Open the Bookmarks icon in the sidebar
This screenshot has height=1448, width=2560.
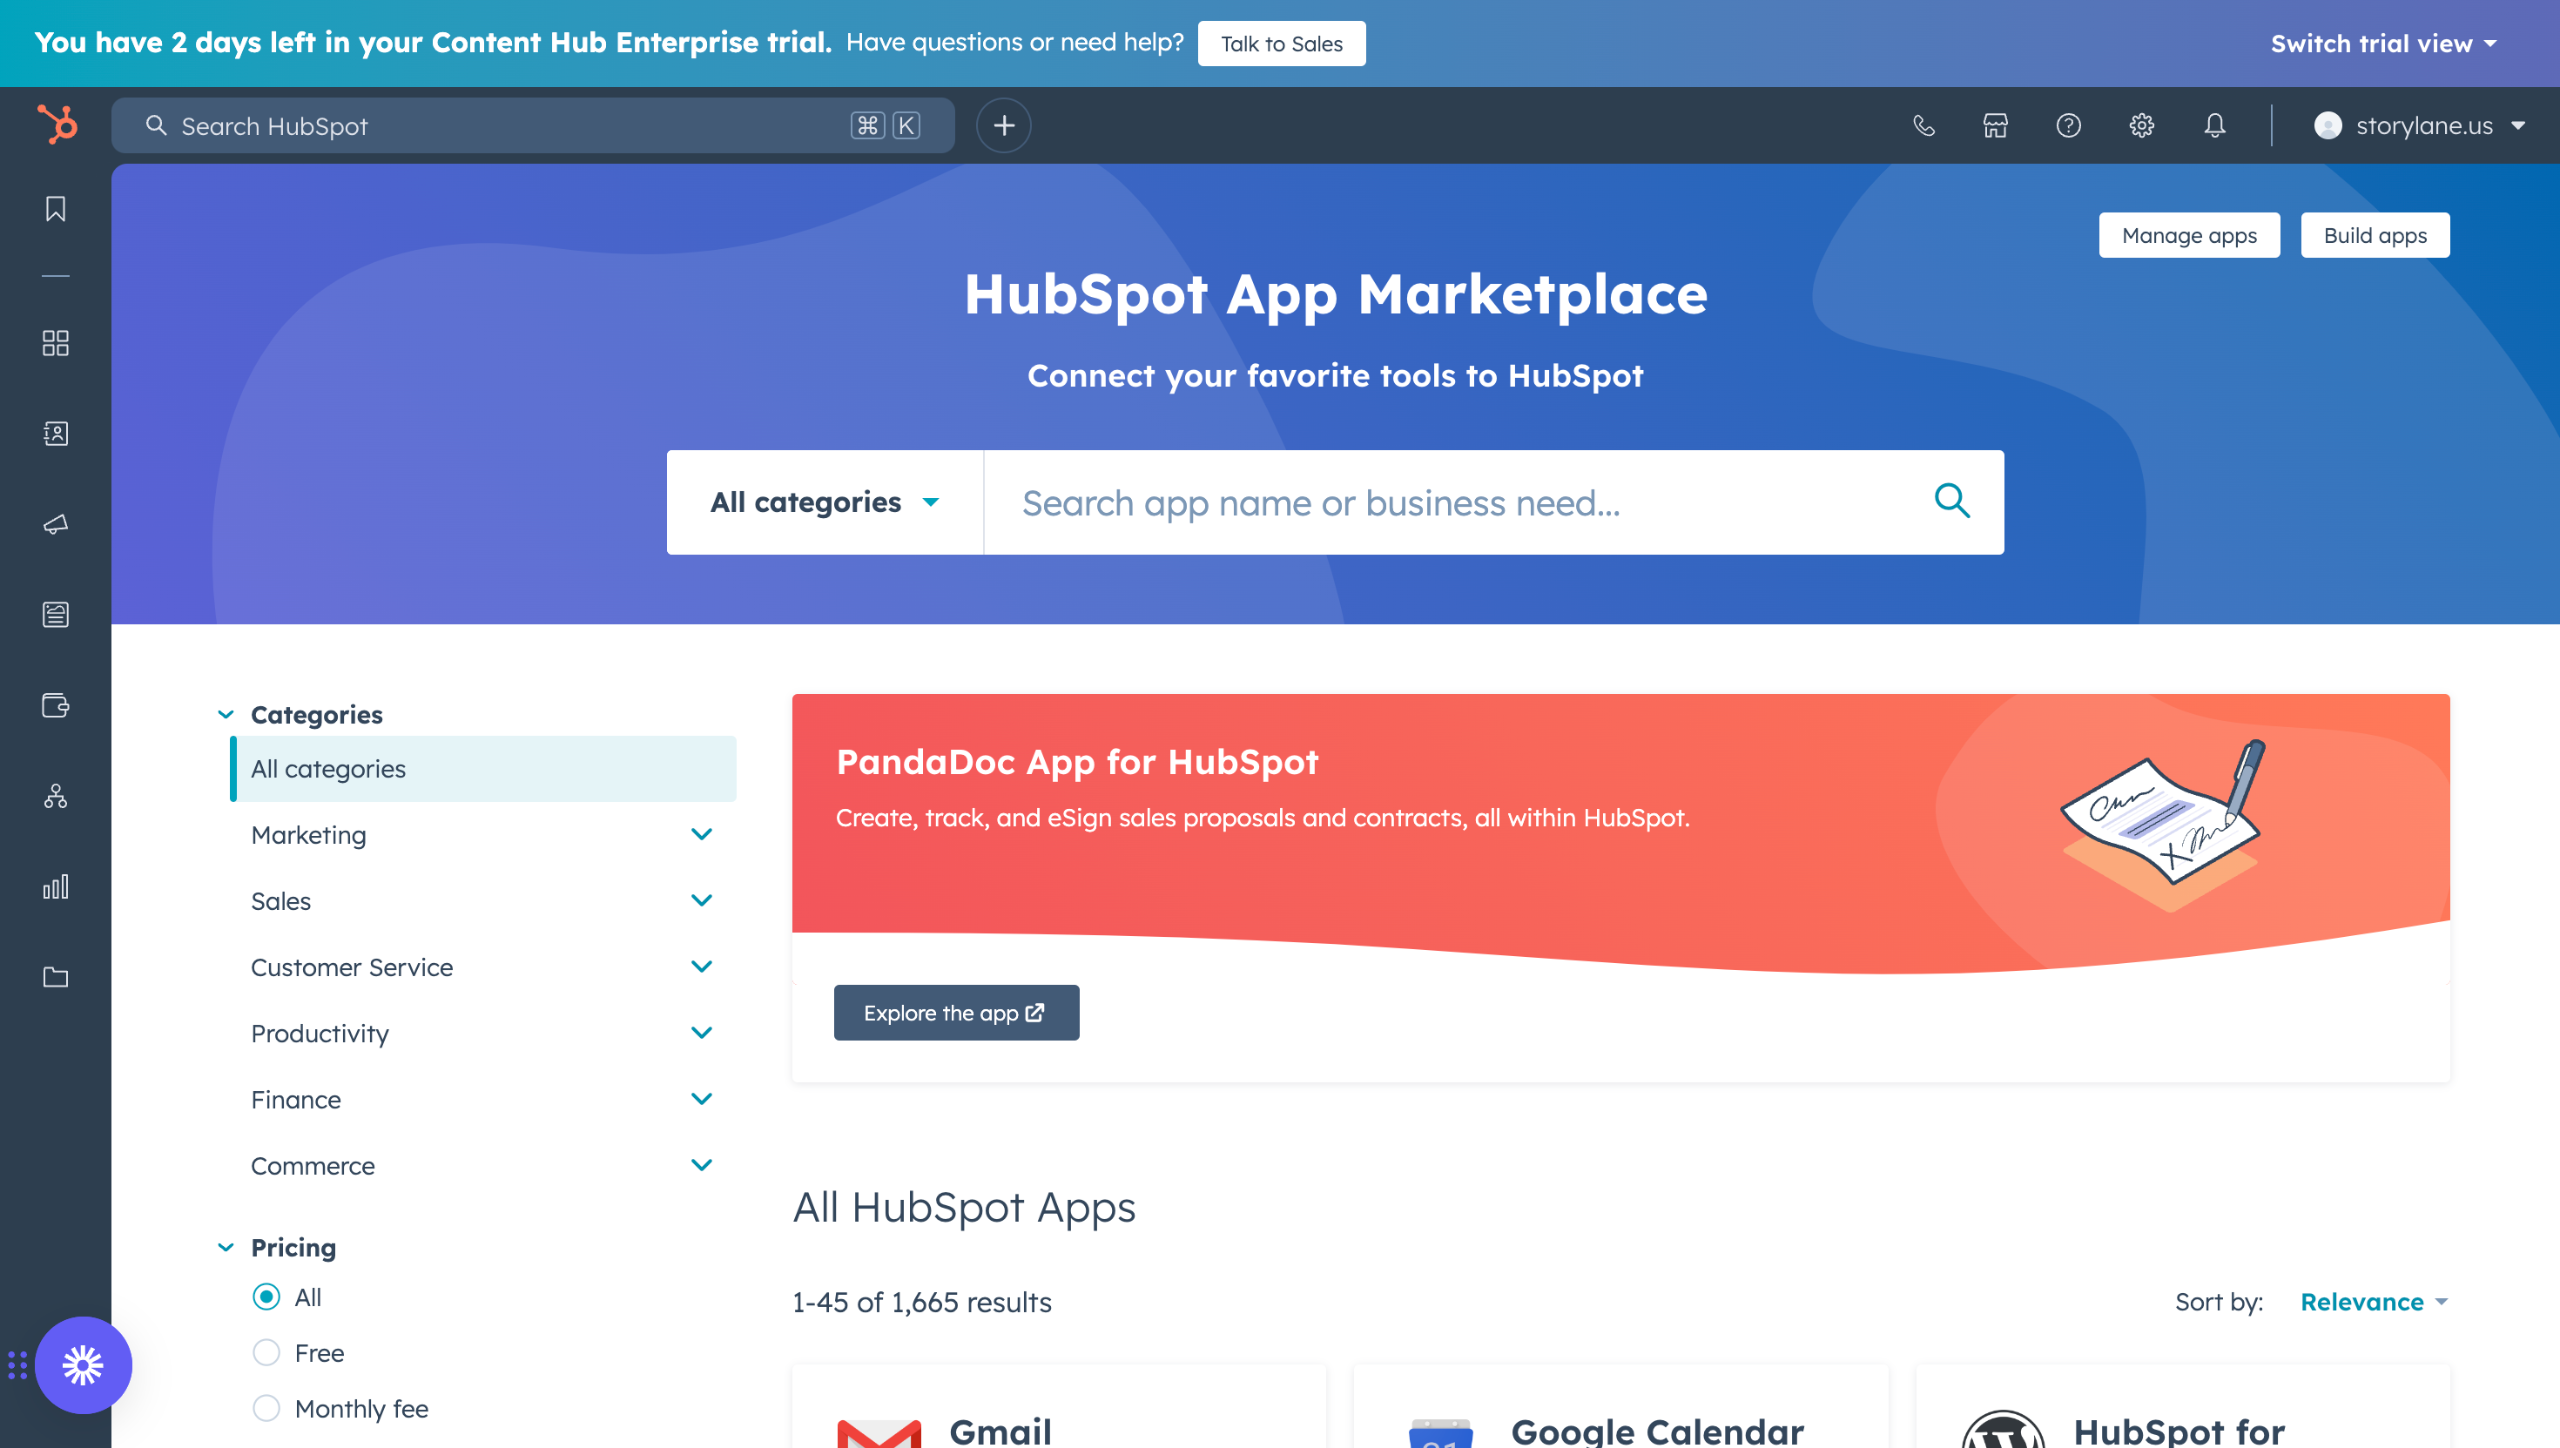pos(56,209)
